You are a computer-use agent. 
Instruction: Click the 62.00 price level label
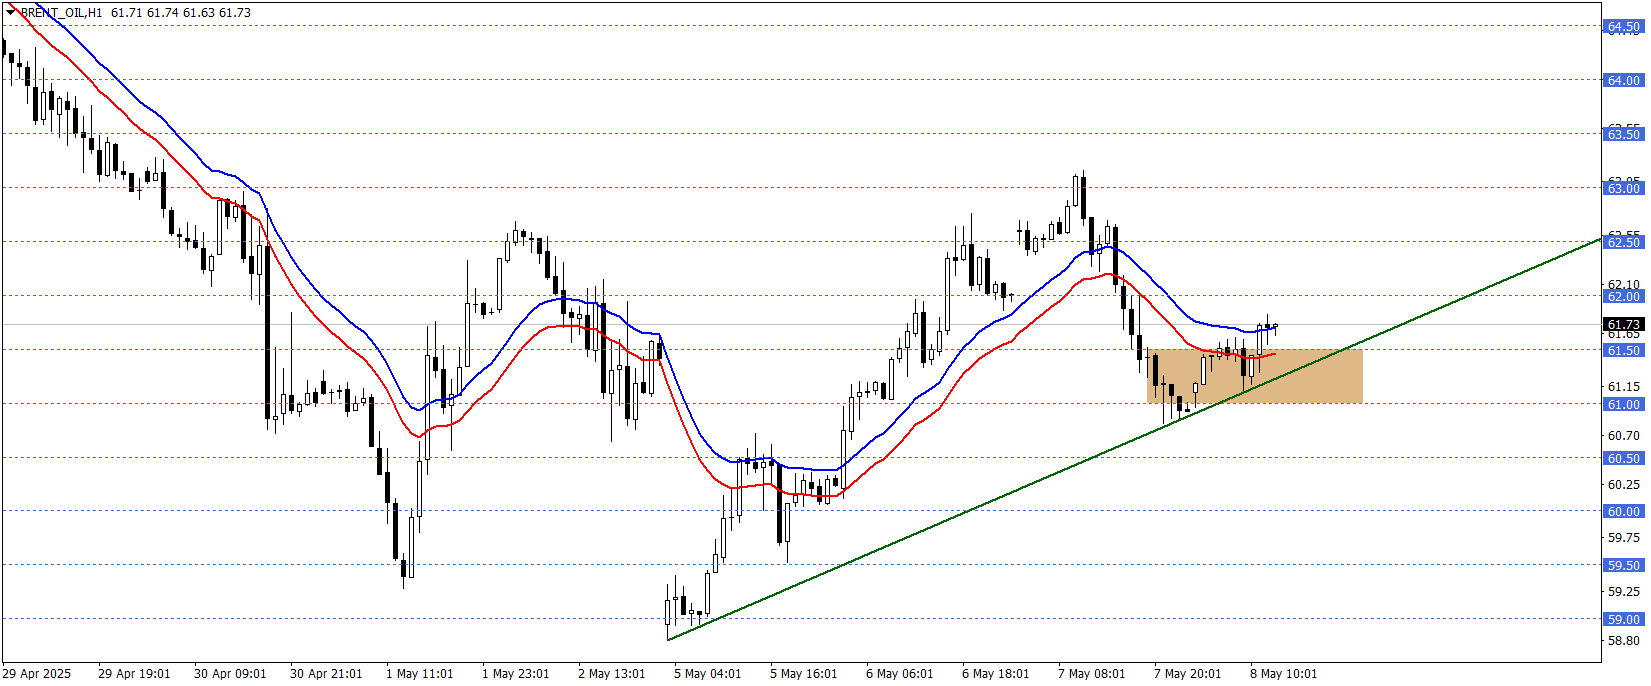[1624, 296]
